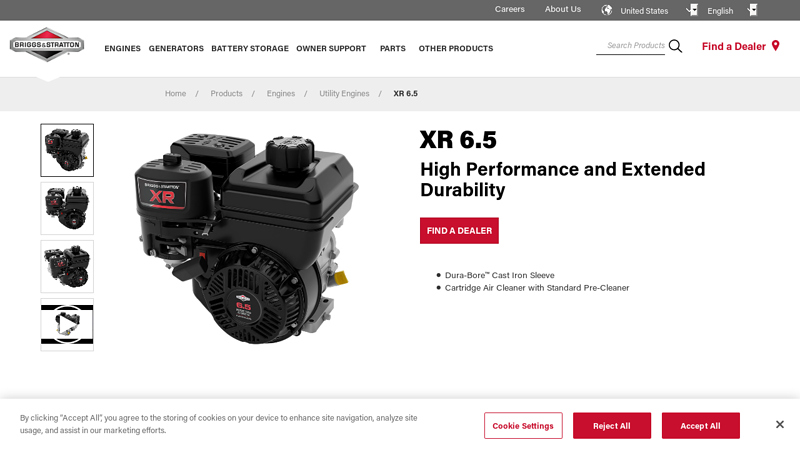Open the Generators menu

point(176,48)
